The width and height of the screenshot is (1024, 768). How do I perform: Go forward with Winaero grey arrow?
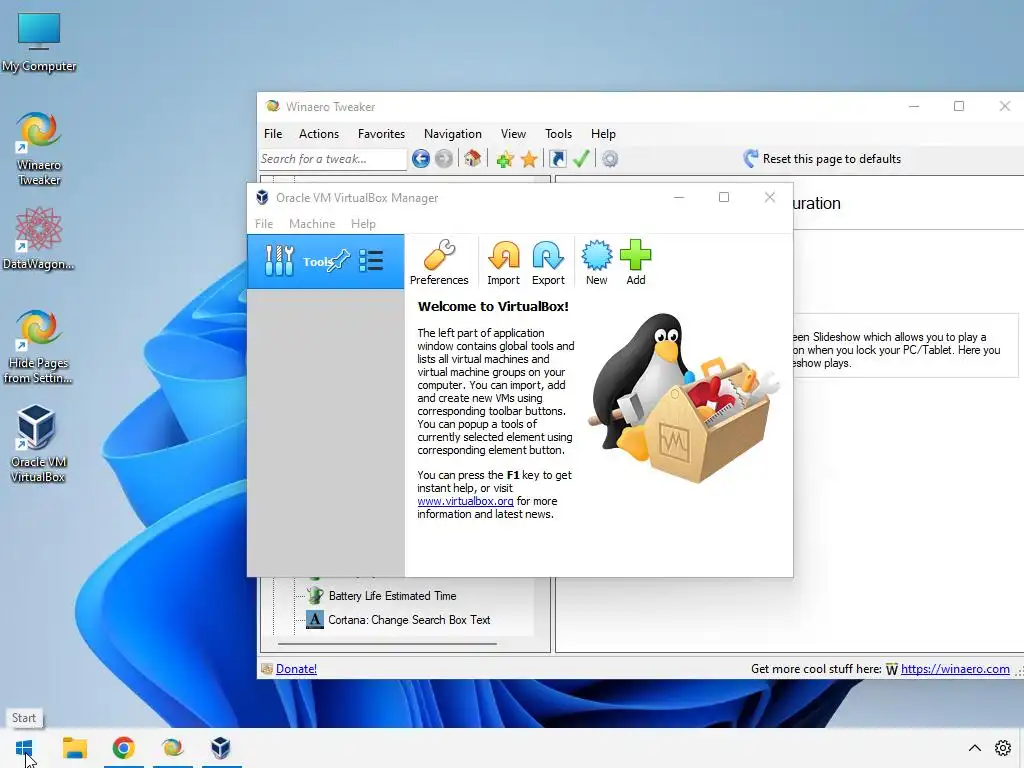[443, 159]
